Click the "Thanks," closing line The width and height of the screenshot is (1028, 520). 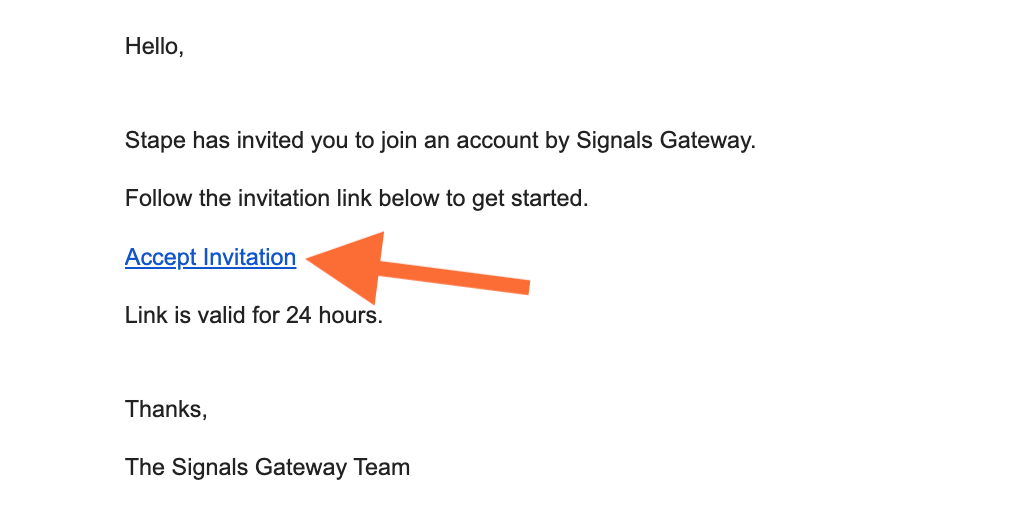(x=167, y=409)
